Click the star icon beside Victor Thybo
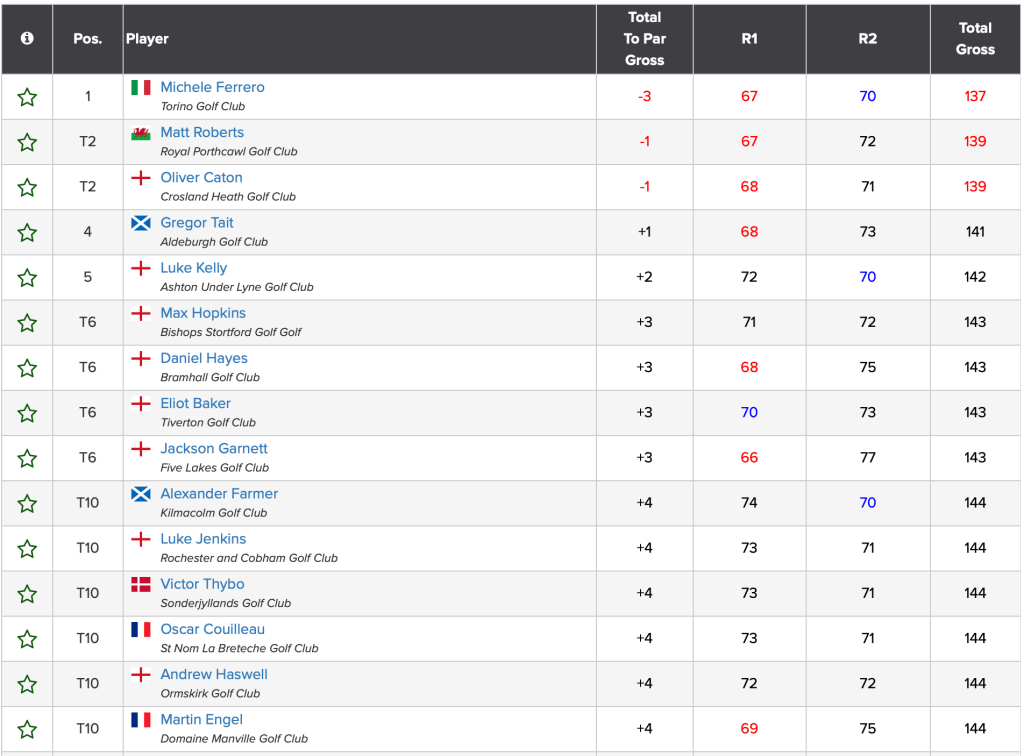The width and height of the screenshot is (1024, 756). 27,594
